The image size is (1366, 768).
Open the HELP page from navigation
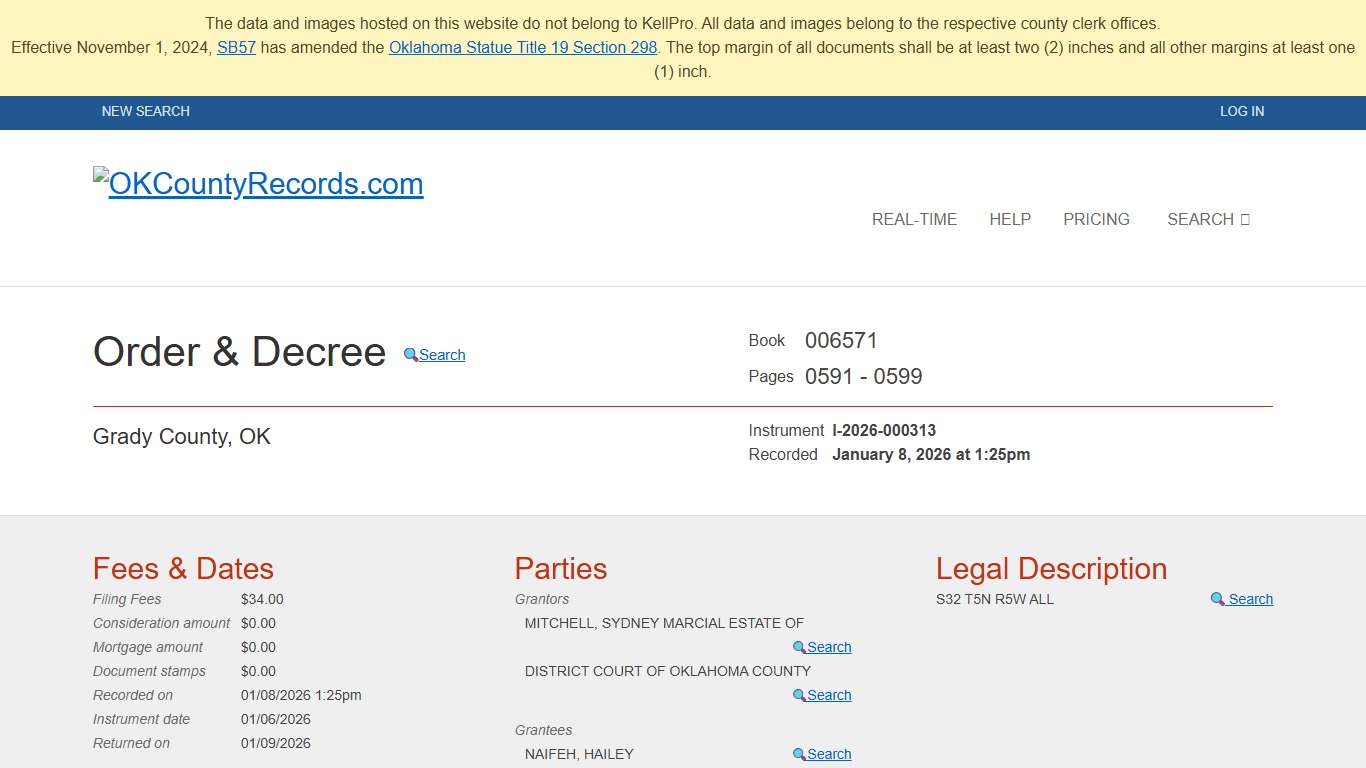tap(1010, 219)
